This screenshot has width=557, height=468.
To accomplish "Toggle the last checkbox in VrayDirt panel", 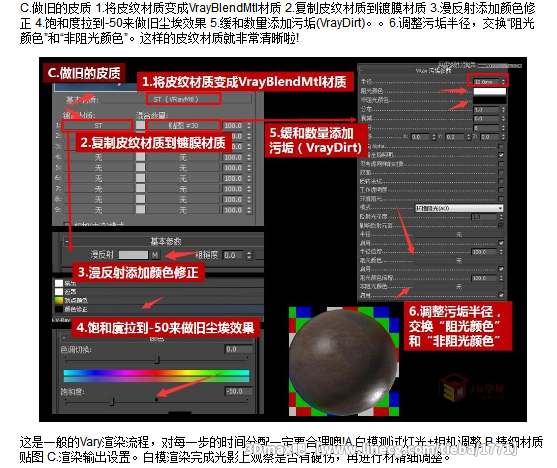I will coord(501,295).
